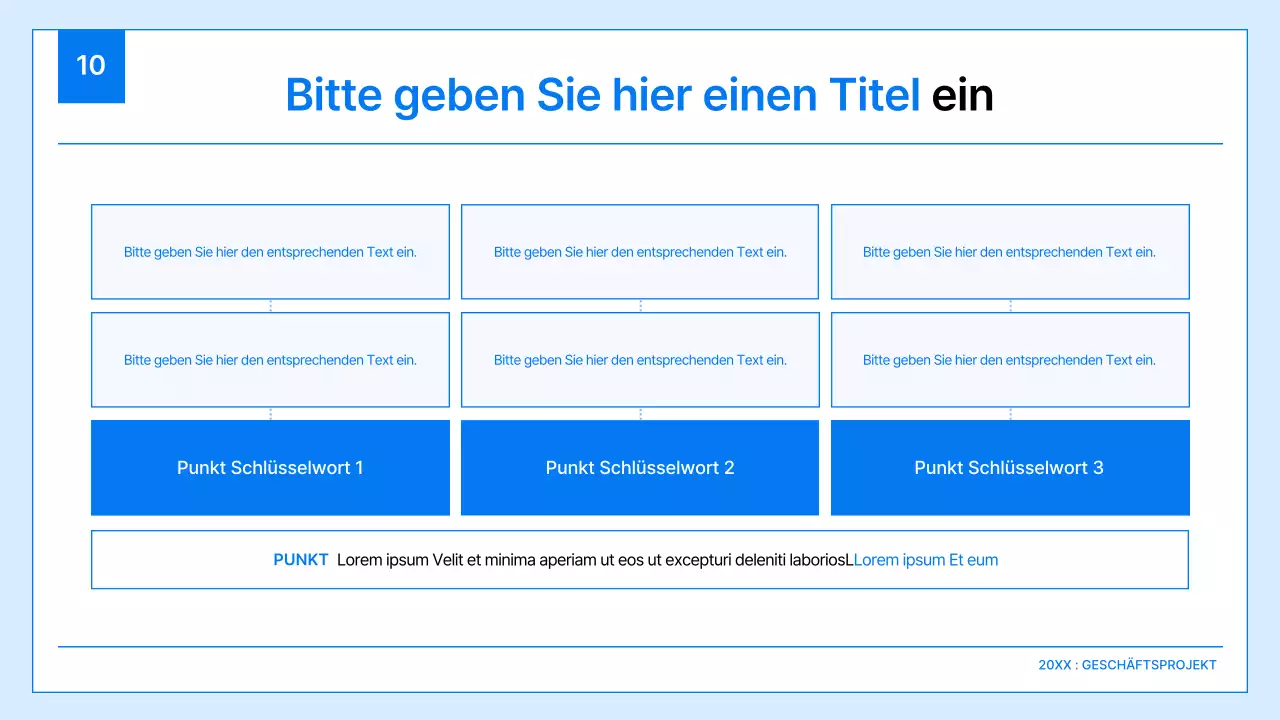
Task: Click the page number 10 badge
Action: [91, 66]
